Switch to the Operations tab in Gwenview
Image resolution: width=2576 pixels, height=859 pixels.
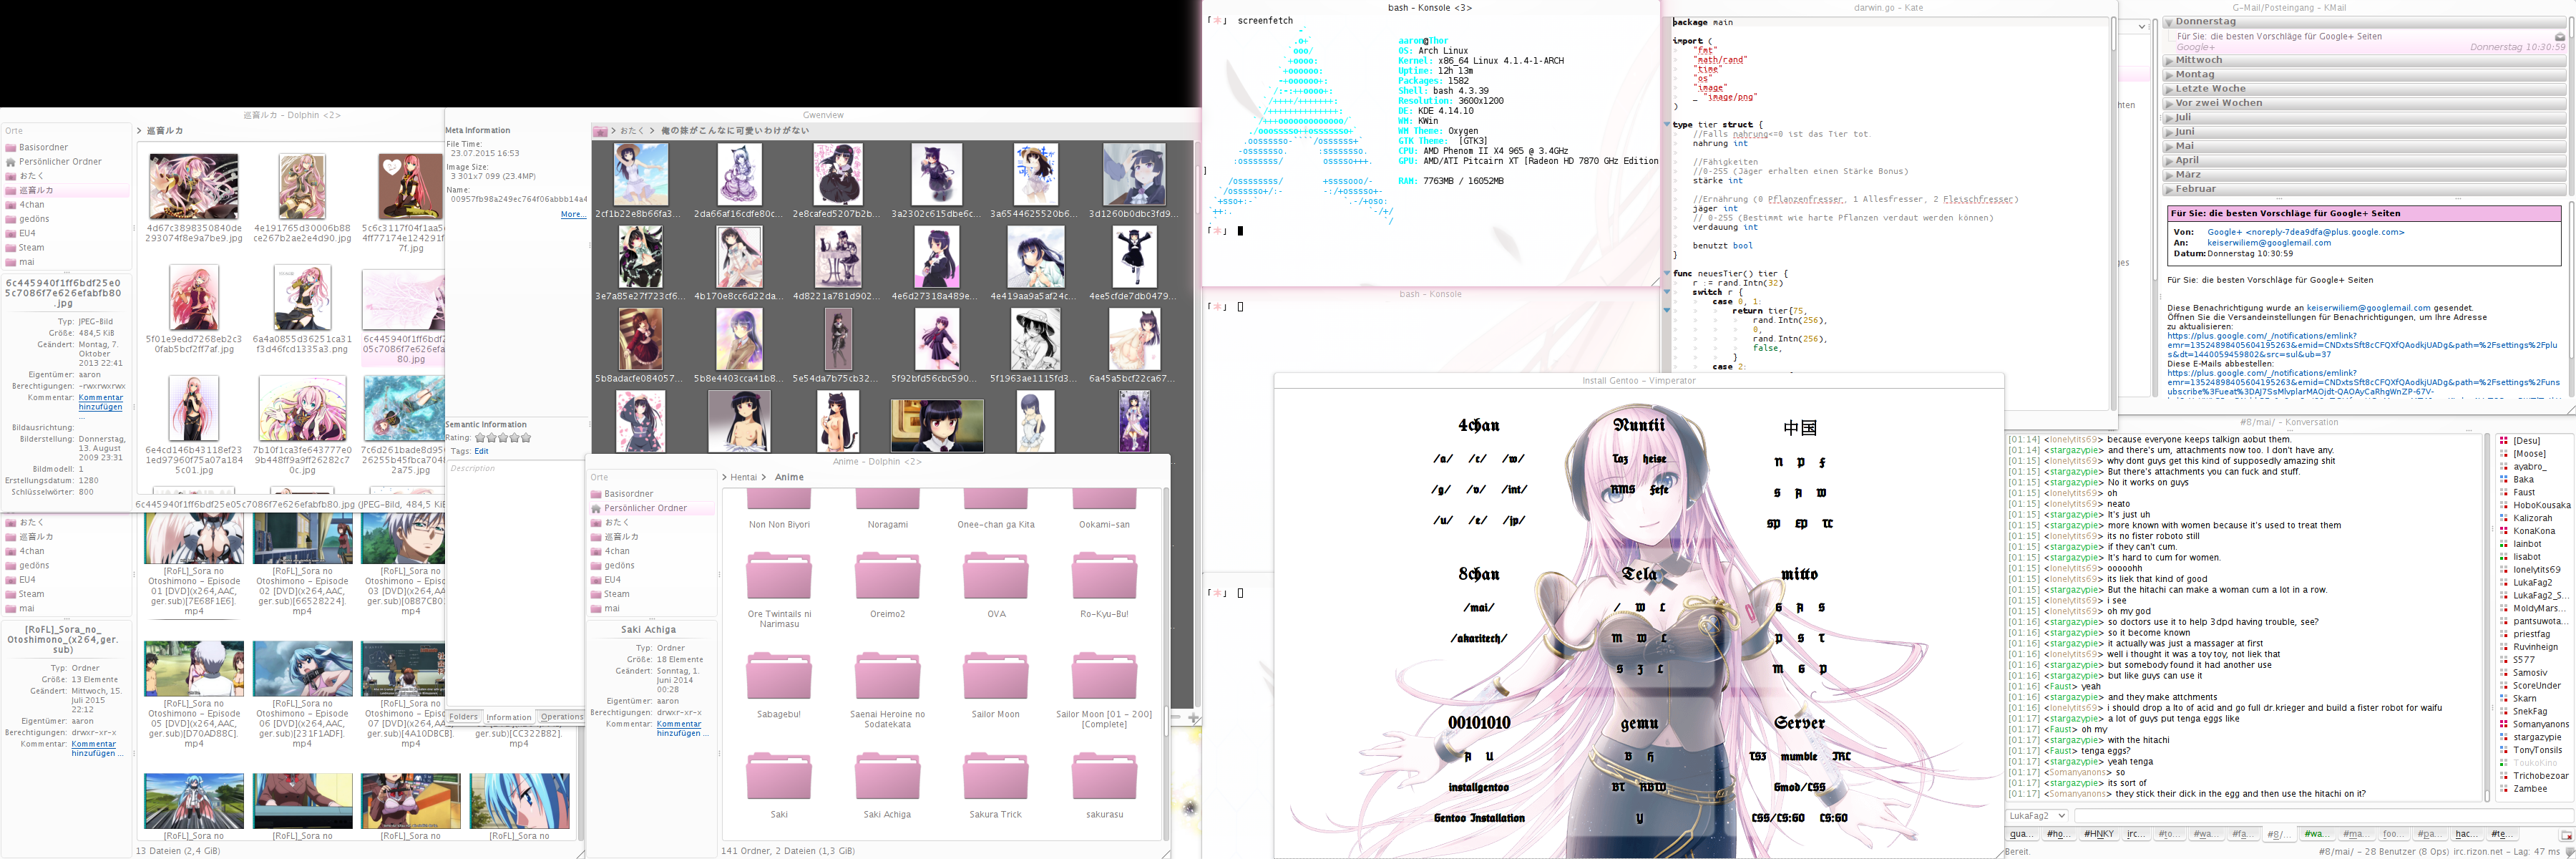[562, 717]
